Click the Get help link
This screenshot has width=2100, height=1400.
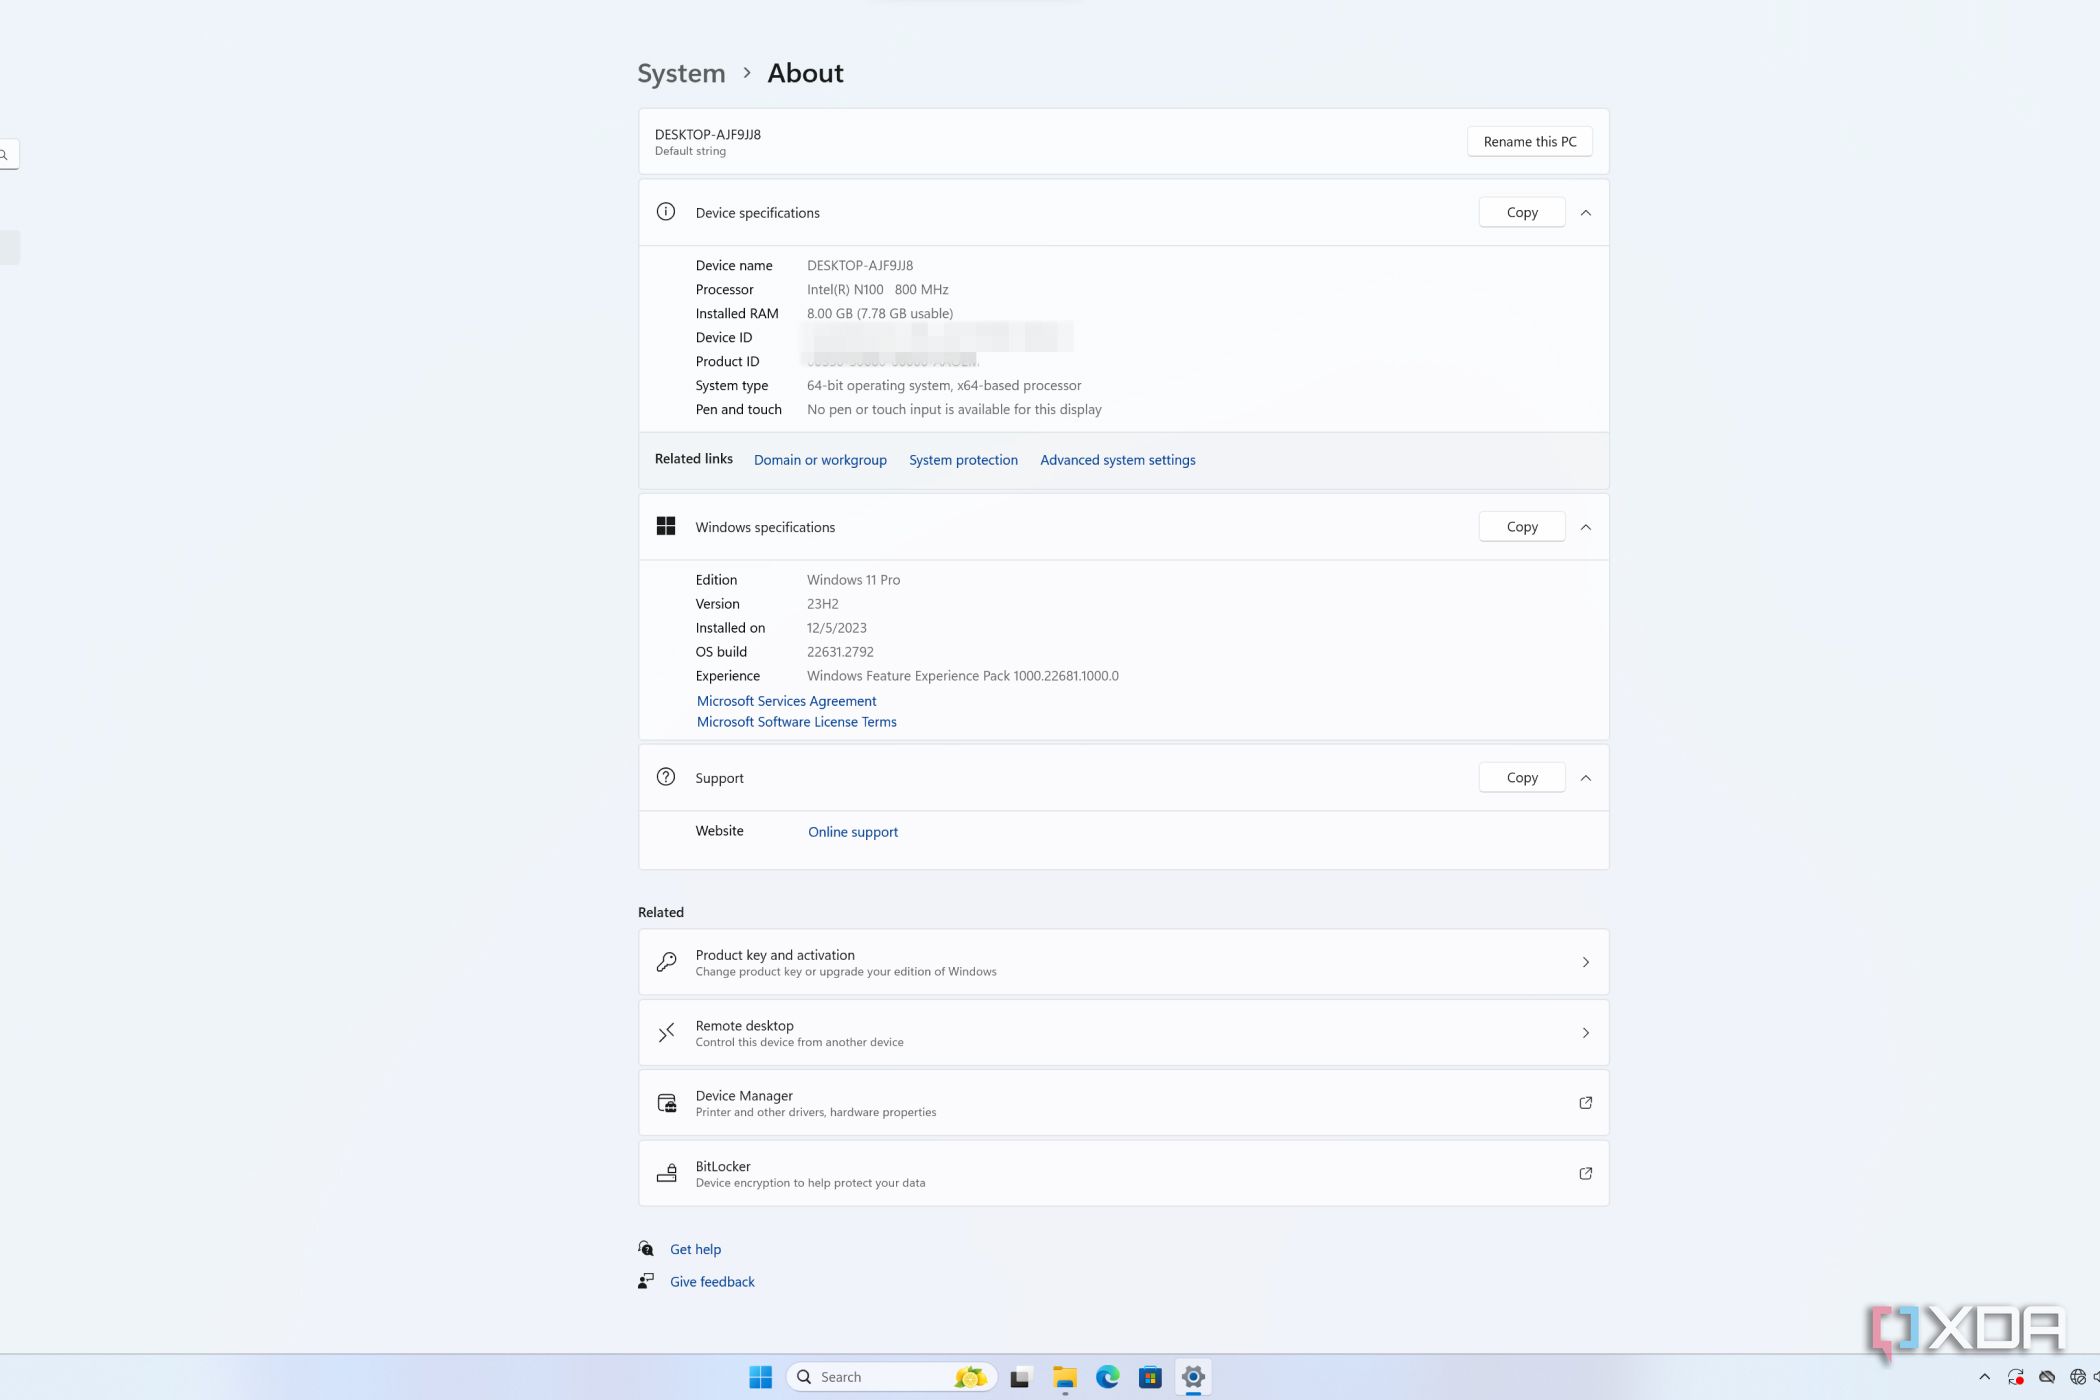tap(695, 1249)
